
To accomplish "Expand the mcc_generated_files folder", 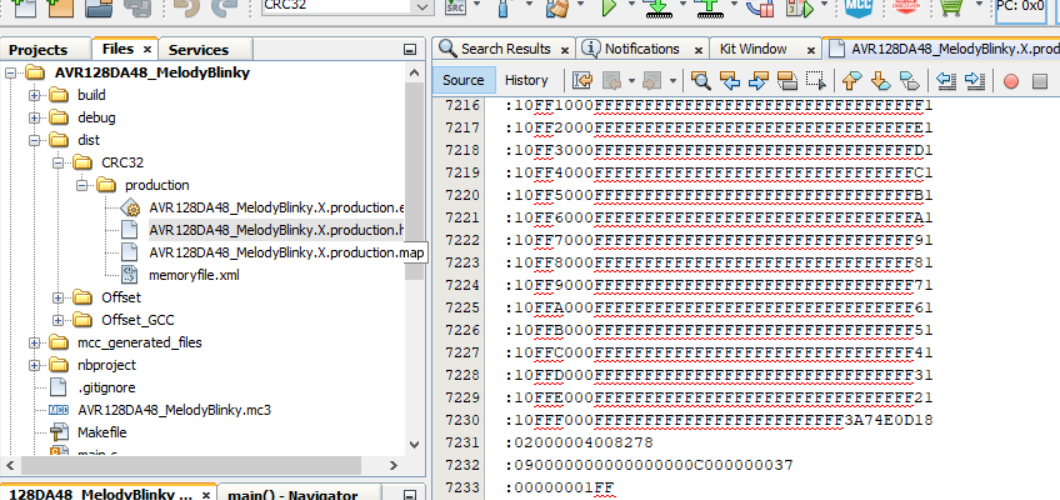I will [x=35, y=343].
